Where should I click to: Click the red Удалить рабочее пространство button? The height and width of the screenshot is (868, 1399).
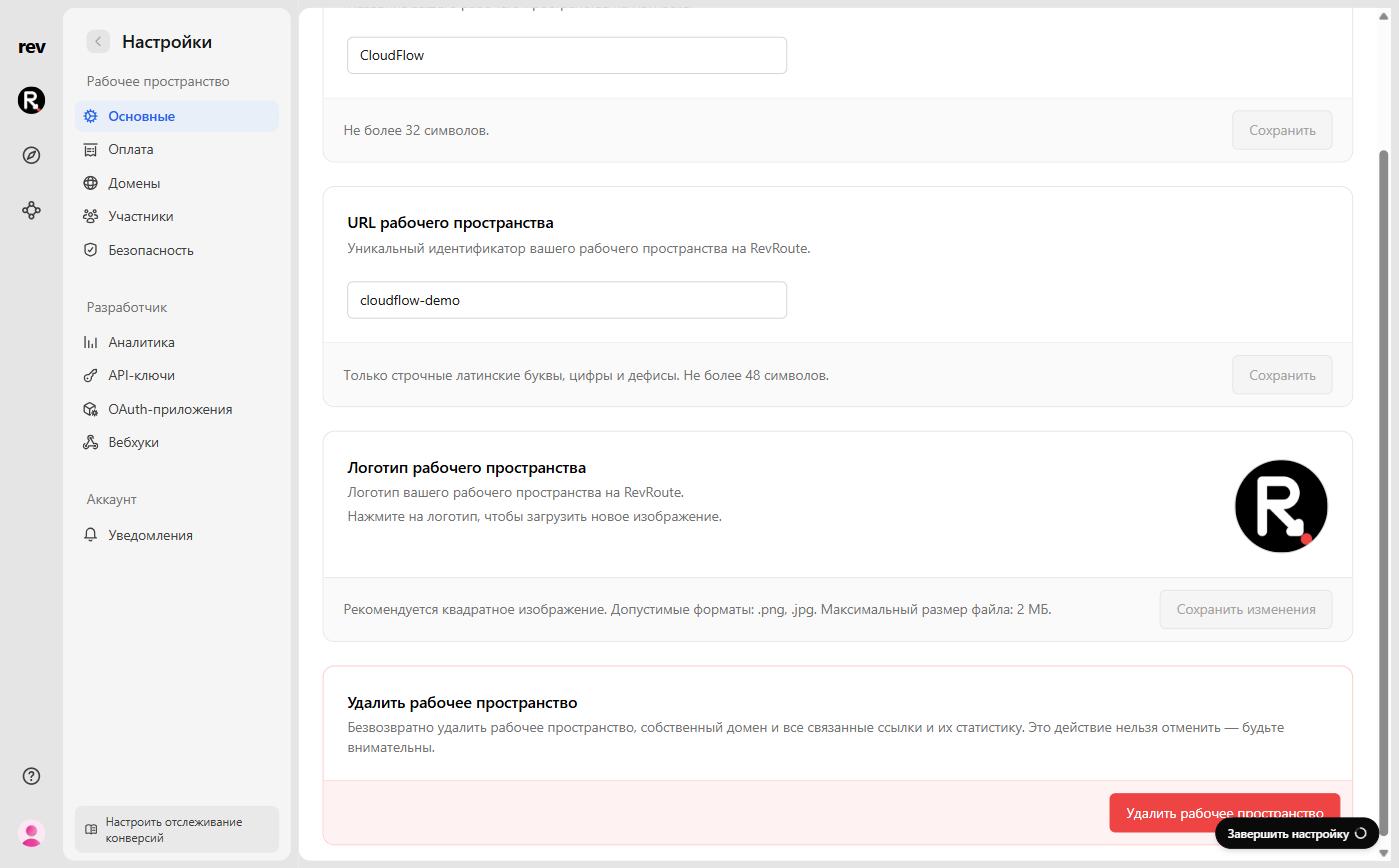1224,813
